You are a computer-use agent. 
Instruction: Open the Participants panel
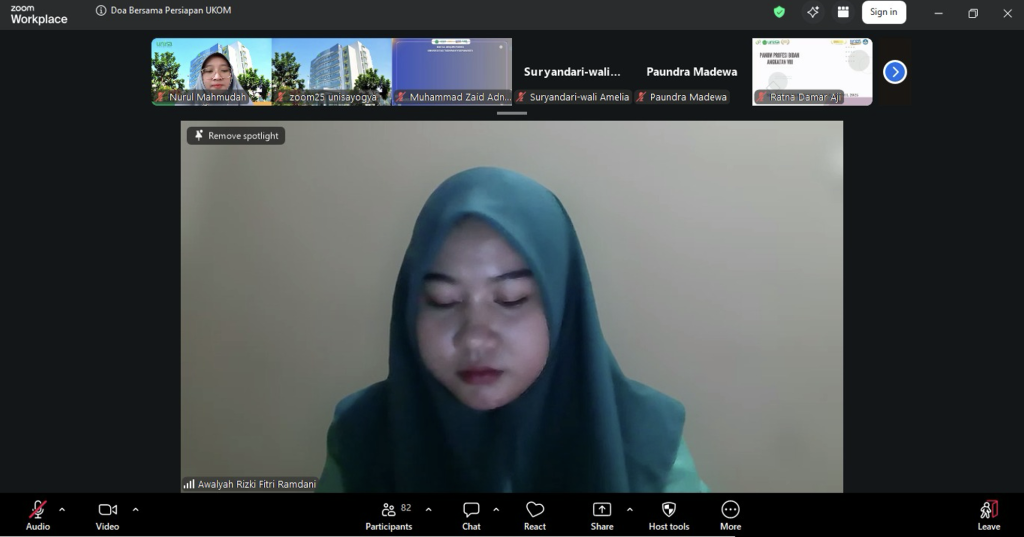coord(388,510)
